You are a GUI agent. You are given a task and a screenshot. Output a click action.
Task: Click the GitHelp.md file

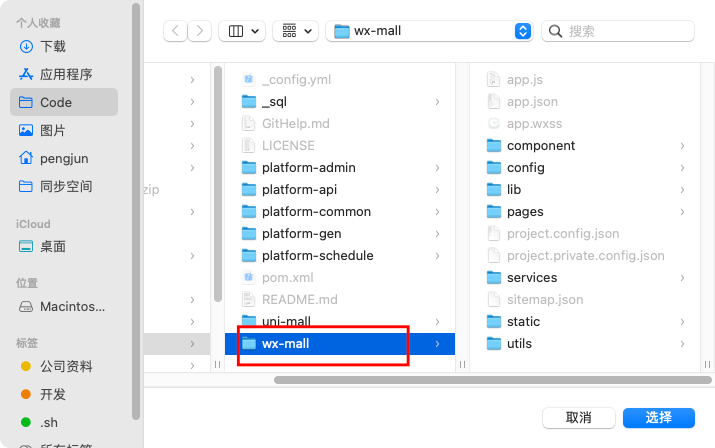click(x=340, y=124)
